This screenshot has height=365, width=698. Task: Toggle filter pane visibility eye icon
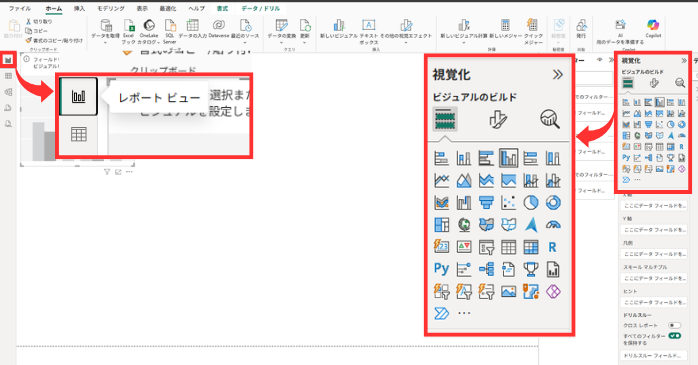[x=600, y=60]
